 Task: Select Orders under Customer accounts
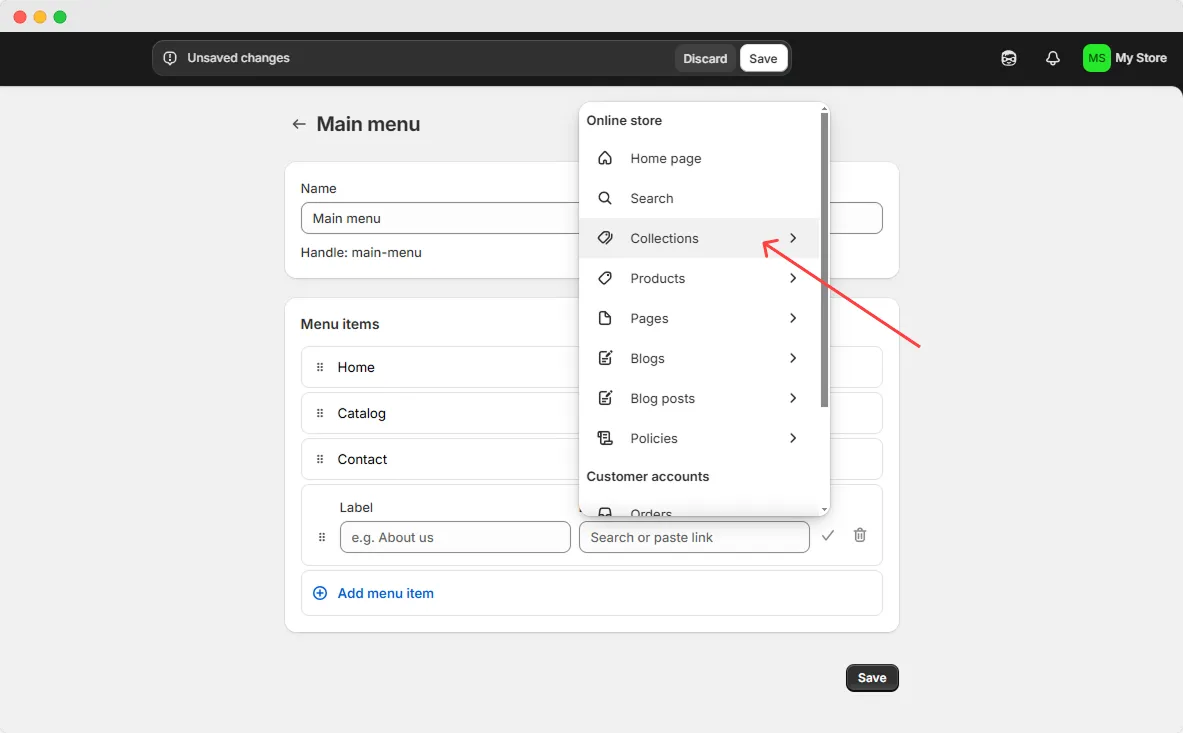(650, 512)
